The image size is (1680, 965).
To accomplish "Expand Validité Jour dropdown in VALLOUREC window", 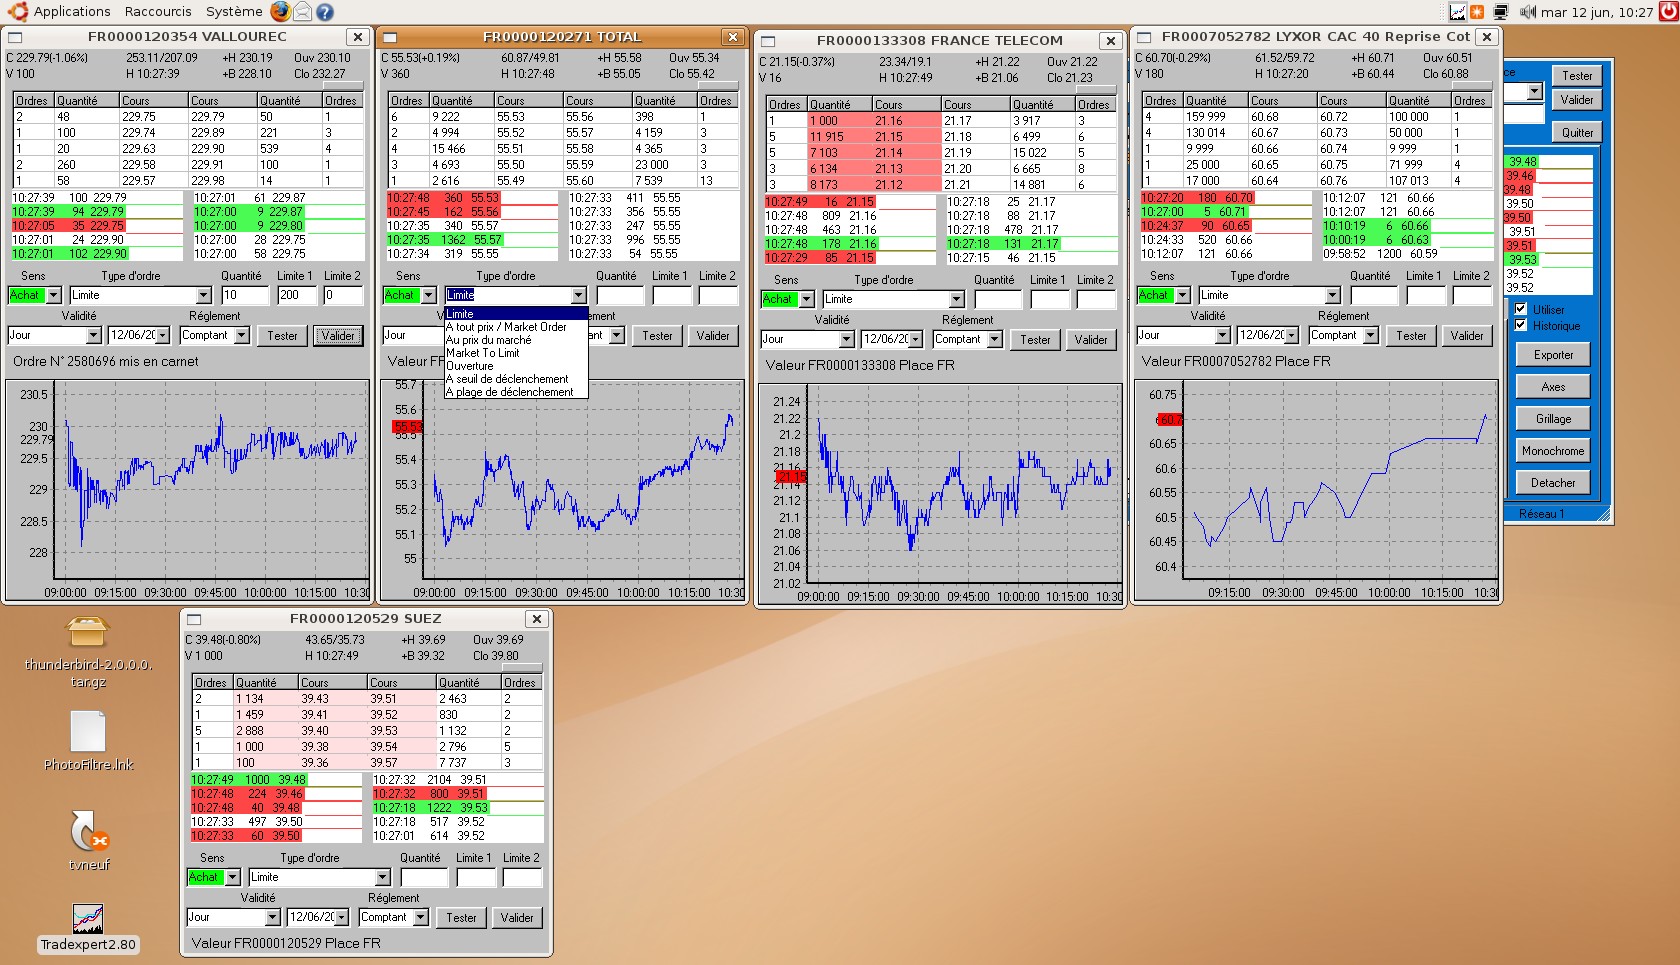I will click(x=94, y=335).
